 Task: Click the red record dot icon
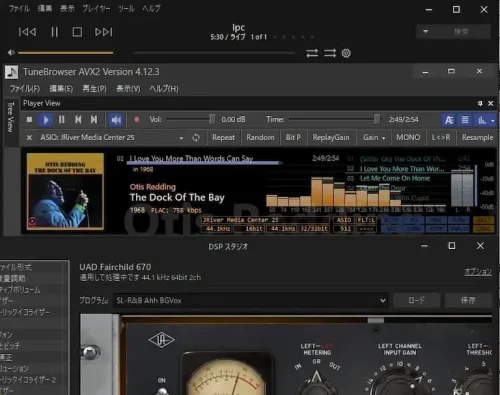tap(136, 120)
